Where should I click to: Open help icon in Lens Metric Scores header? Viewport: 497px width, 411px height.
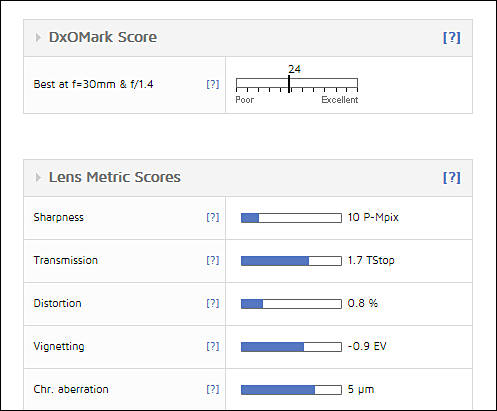point(452,177)
